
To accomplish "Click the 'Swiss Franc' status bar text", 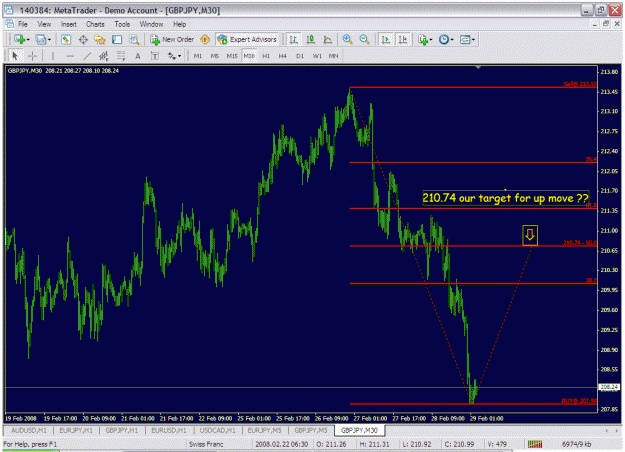I will (206, 444).
